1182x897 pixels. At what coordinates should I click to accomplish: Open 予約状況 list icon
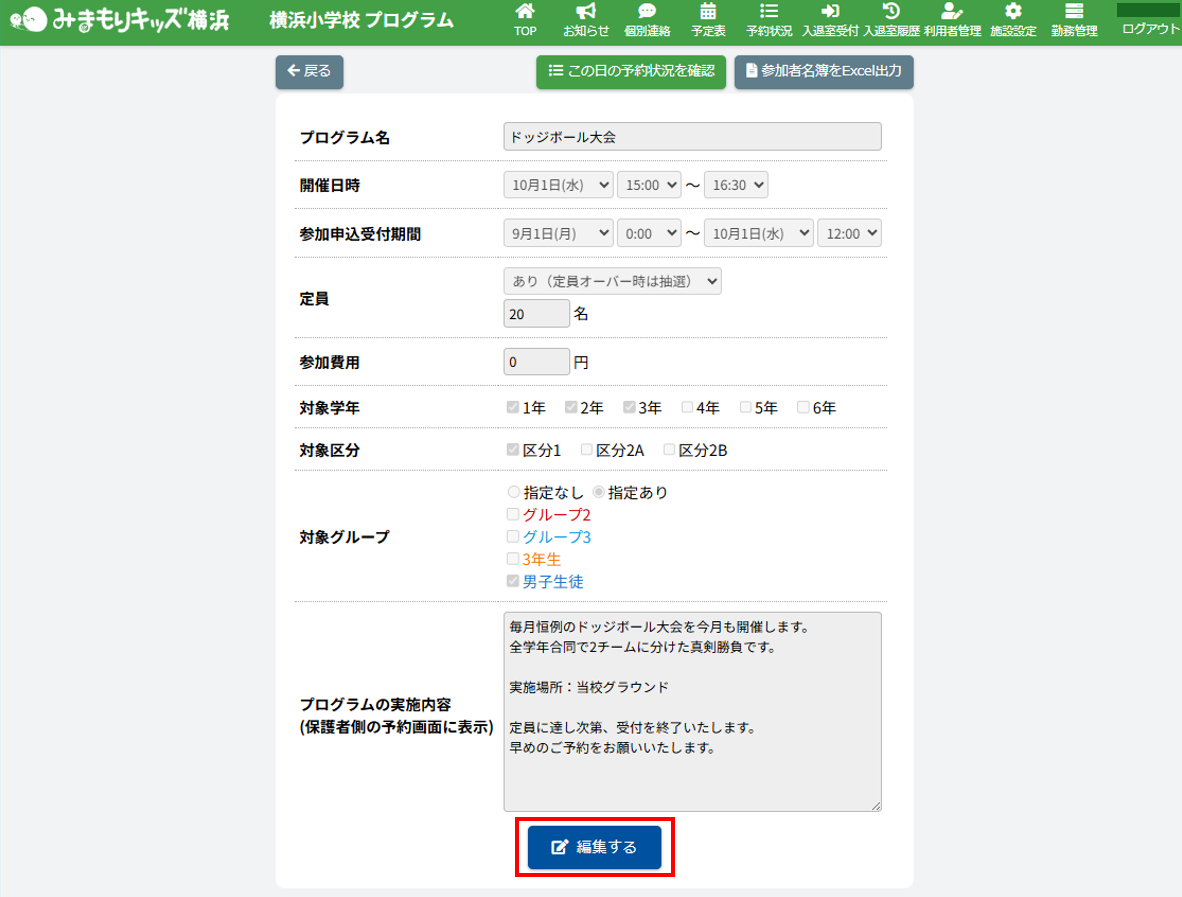769,12
